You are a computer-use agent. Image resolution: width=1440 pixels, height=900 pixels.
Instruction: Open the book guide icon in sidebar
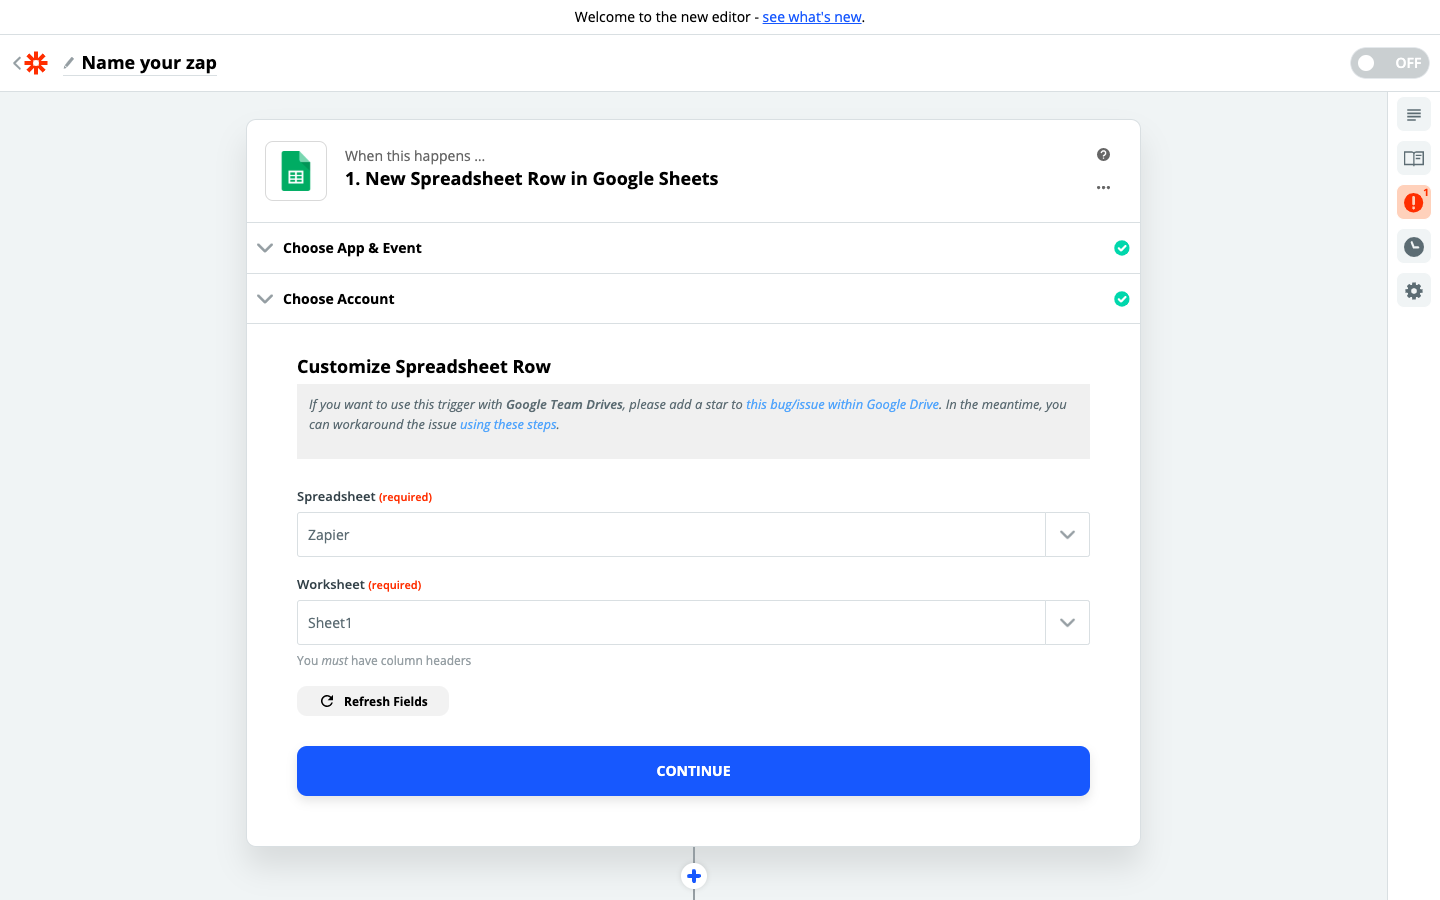(1413, 158)
